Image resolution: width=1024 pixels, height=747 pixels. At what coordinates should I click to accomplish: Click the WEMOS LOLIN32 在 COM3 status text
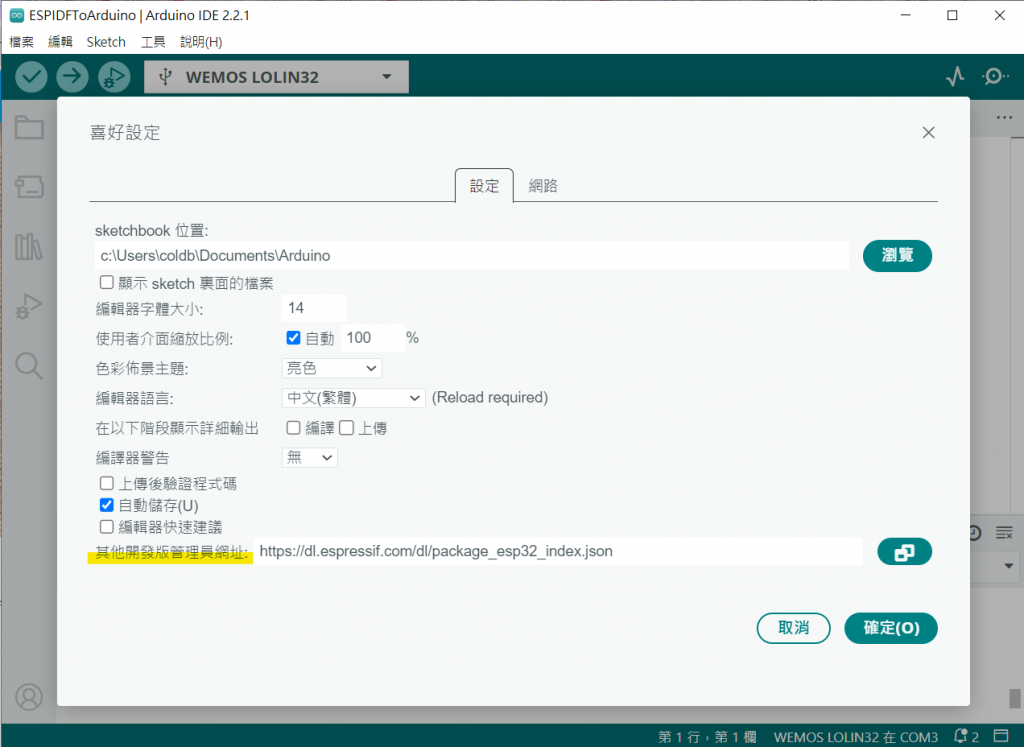tap(856, 737)
